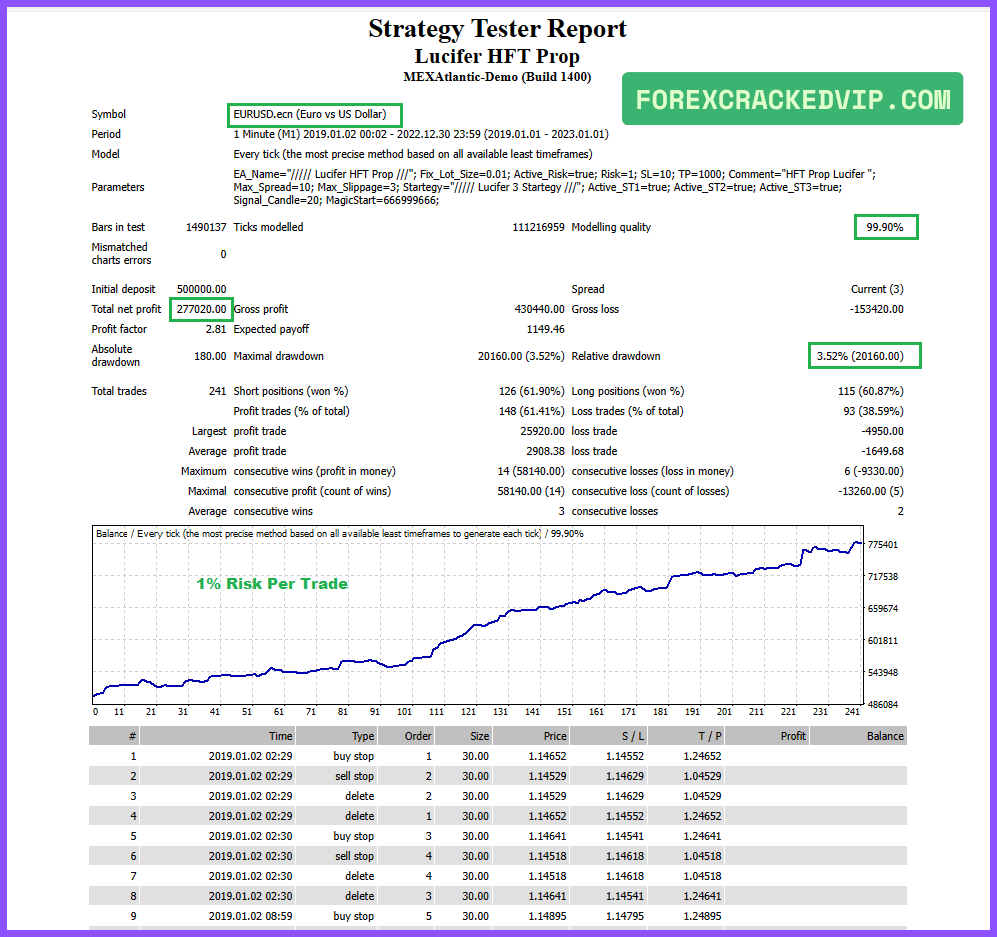997x937 pixels.
Task: Click Modelling quality value 99.90%
Action: (884, 227)
